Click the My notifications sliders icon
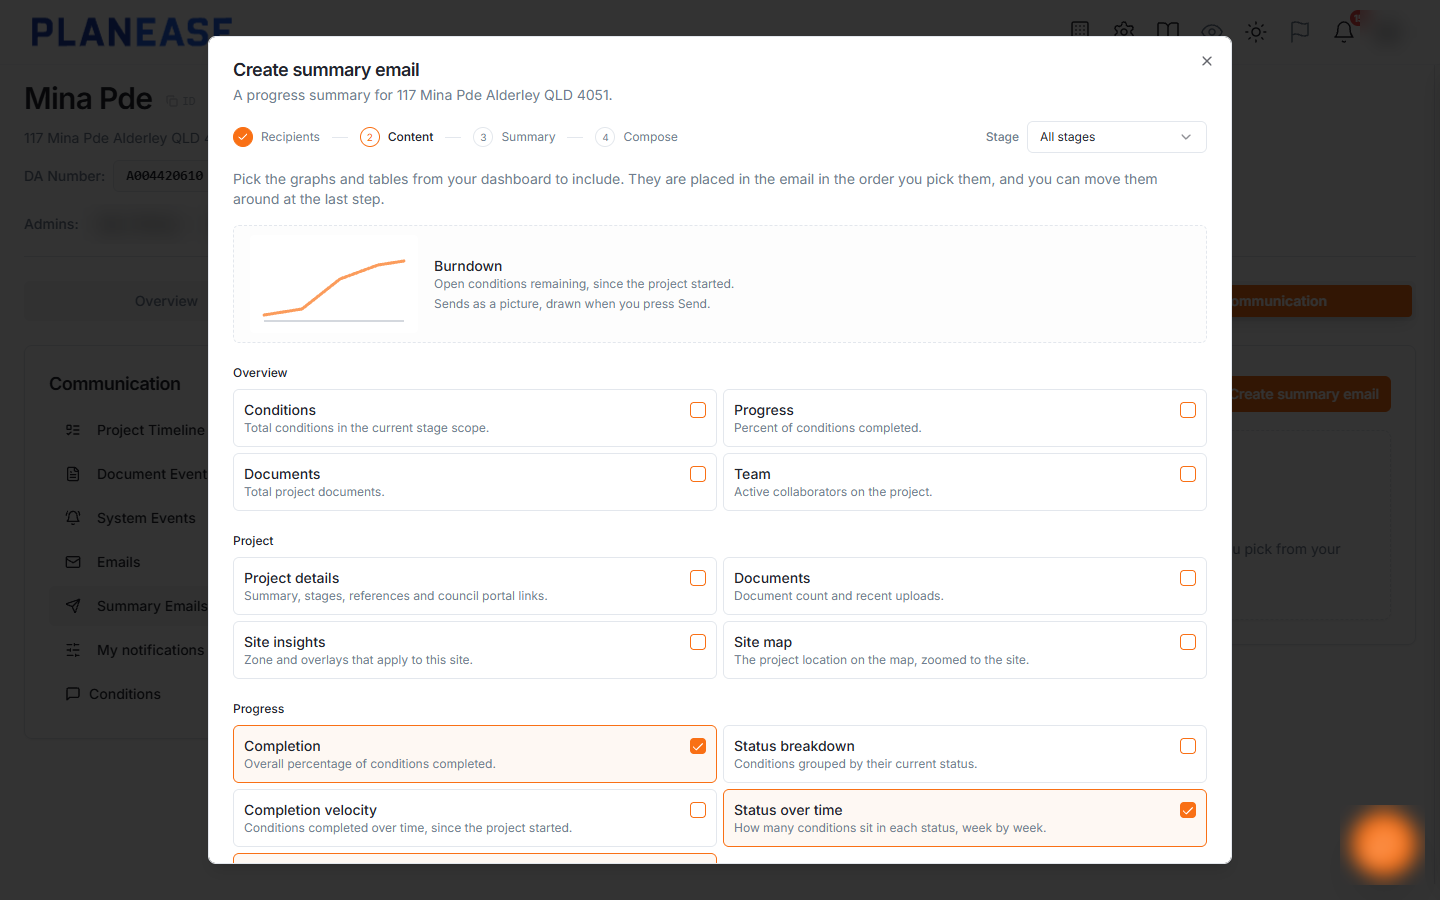Viewport: 1440px width, 900px height. tap(73, 650)
